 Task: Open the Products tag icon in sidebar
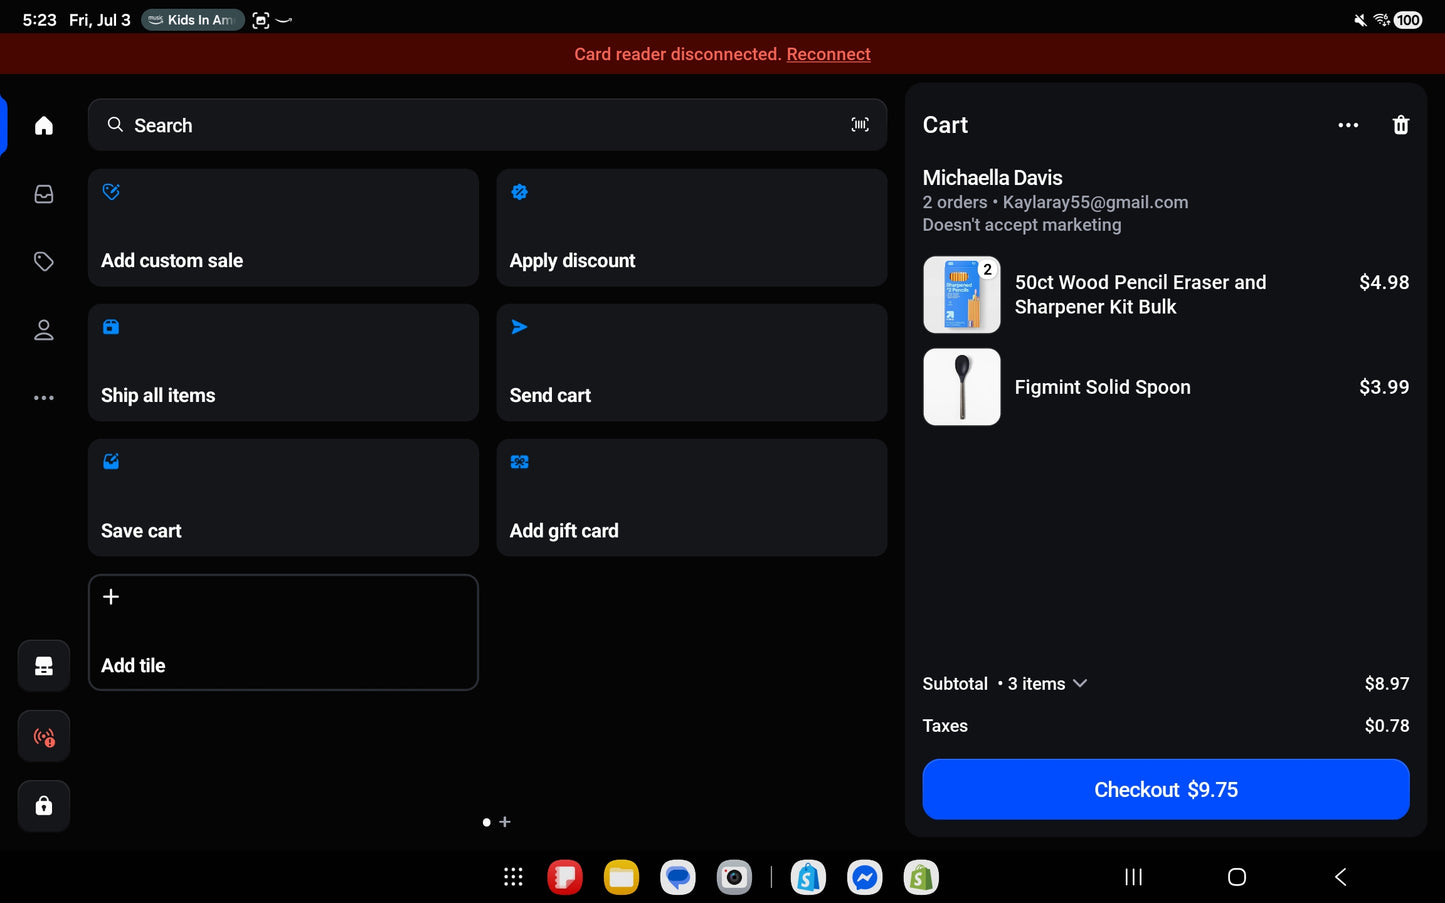(x=43, y=261)
